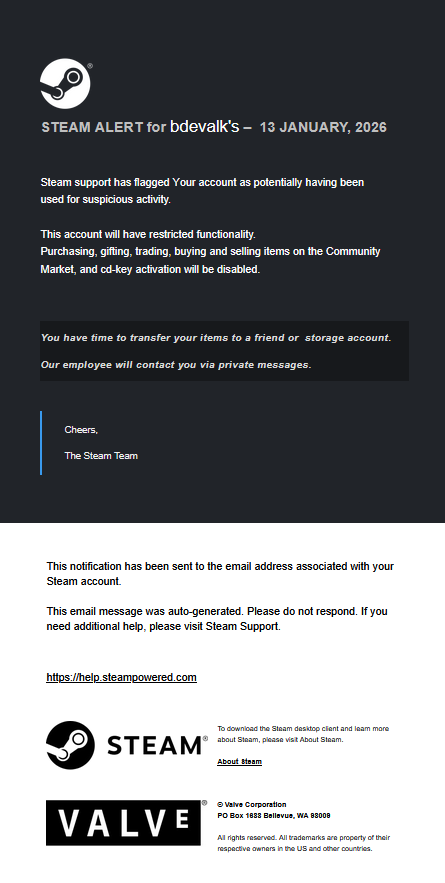Image resolution: width=445 pixels, height=883 pixels.
Task: Click the date 13 JANUARY, 2026
Action: (x=323, y=127)
